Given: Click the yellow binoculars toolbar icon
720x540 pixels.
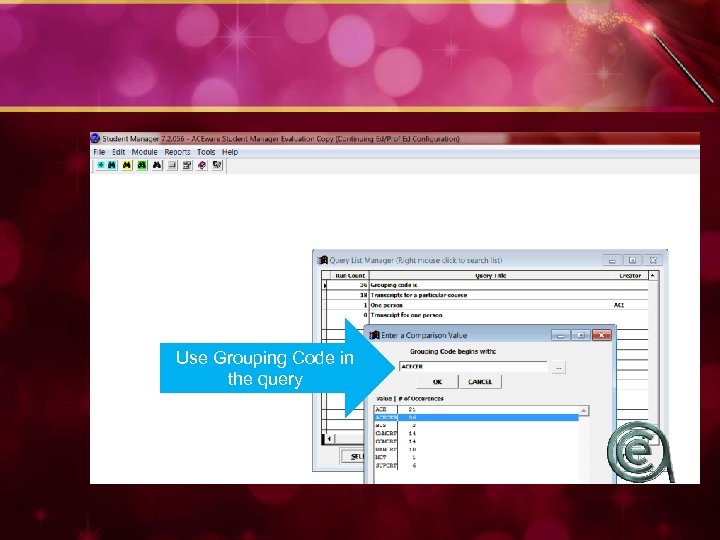Looking at the screenshot, I should pyautogui.click(x=127, y=165).
